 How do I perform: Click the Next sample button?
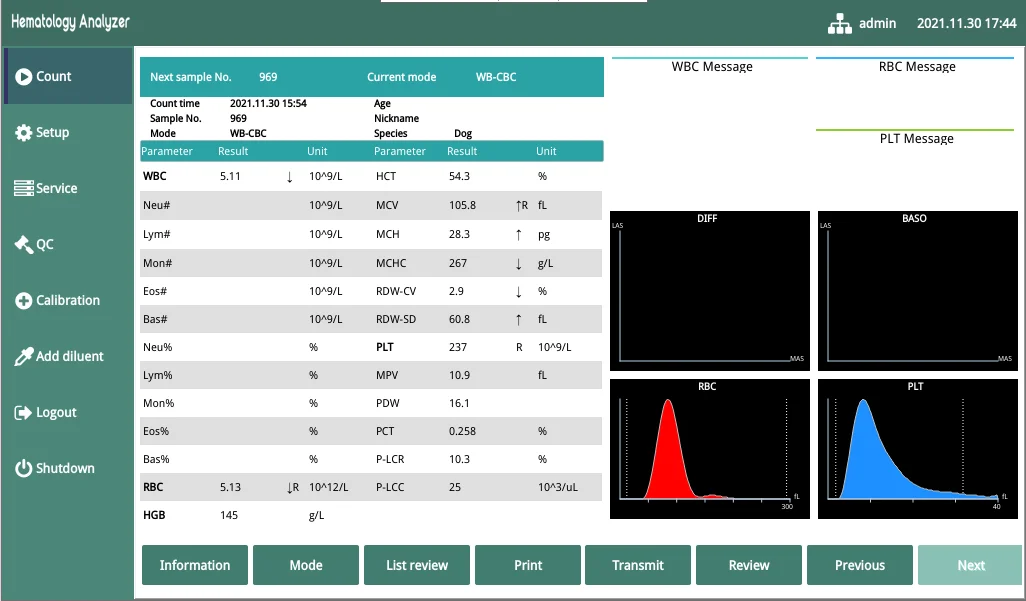971,565
